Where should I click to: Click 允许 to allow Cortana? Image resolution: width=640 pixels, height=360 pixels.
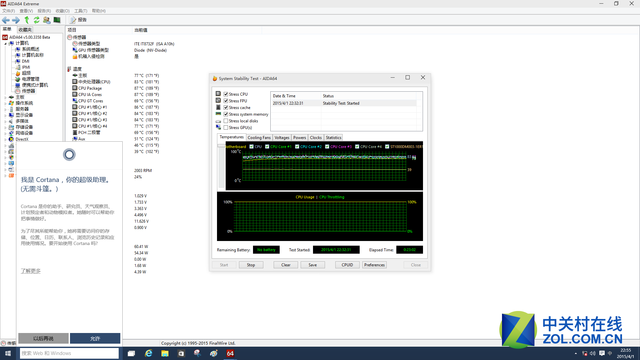point(95,338)
